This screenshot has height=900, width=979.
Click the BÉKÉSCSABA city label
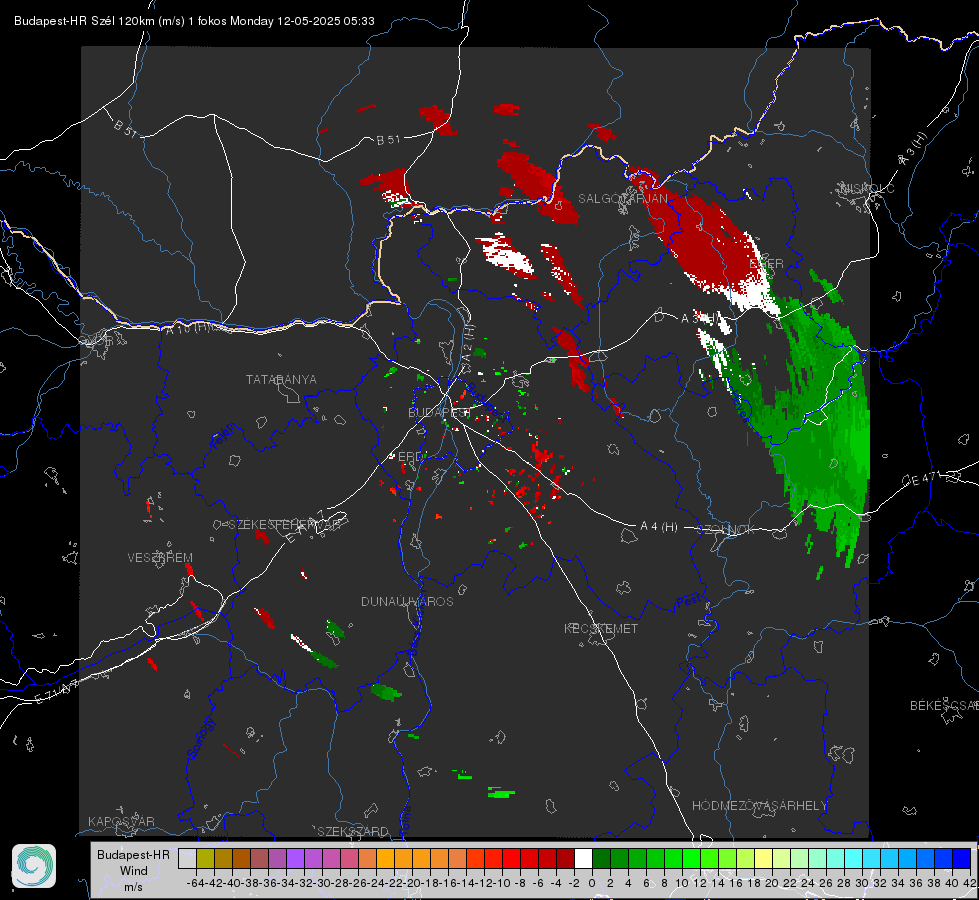(x=944, y=705)
